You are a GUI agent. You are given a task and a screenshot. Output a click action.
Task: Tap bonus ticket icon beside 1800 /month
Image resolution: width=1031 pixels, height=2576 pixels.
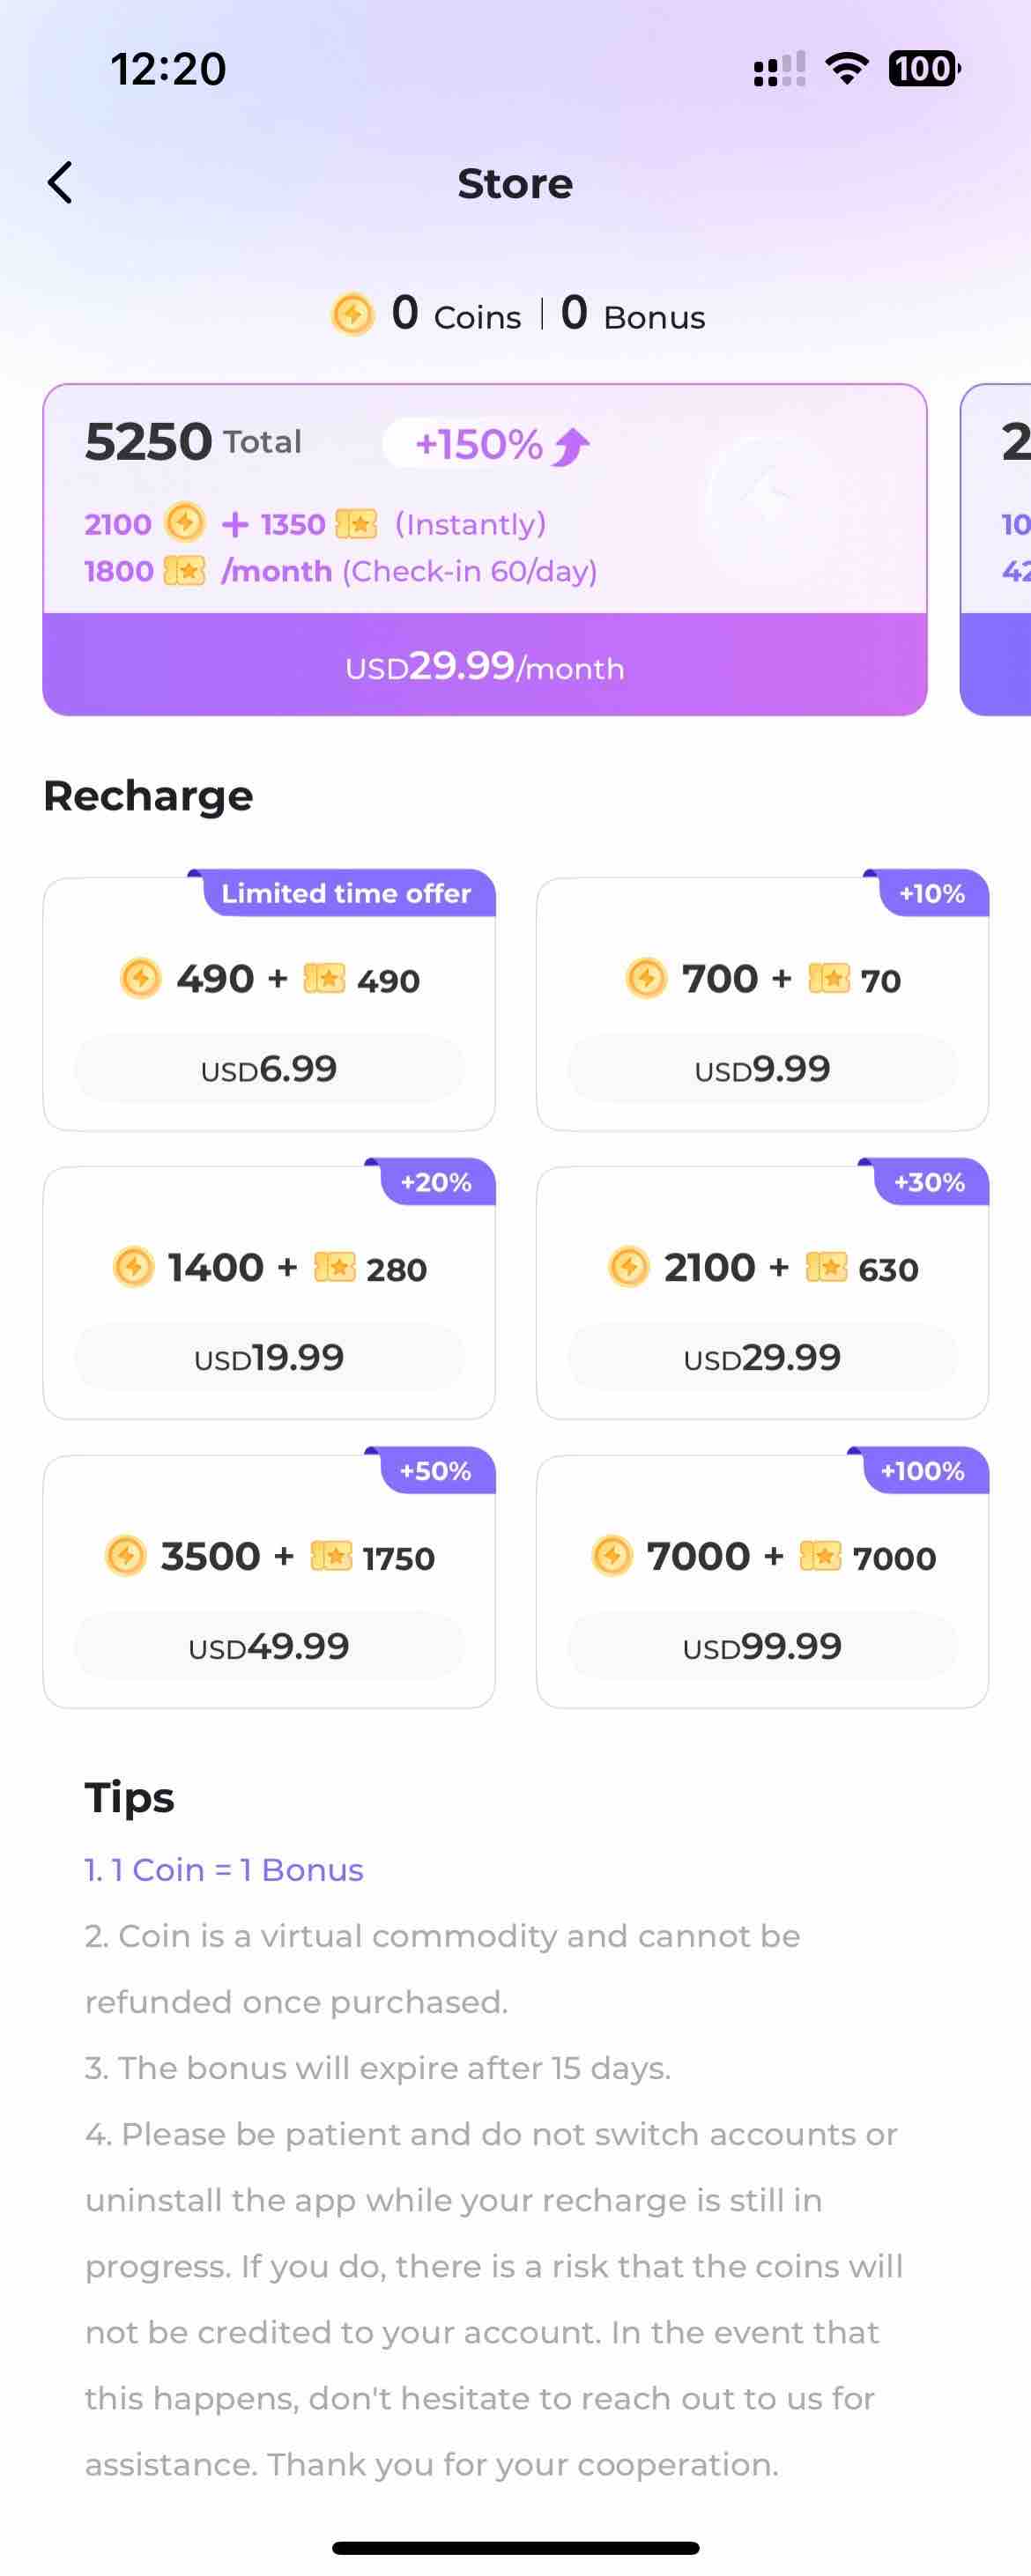[184, 570]
